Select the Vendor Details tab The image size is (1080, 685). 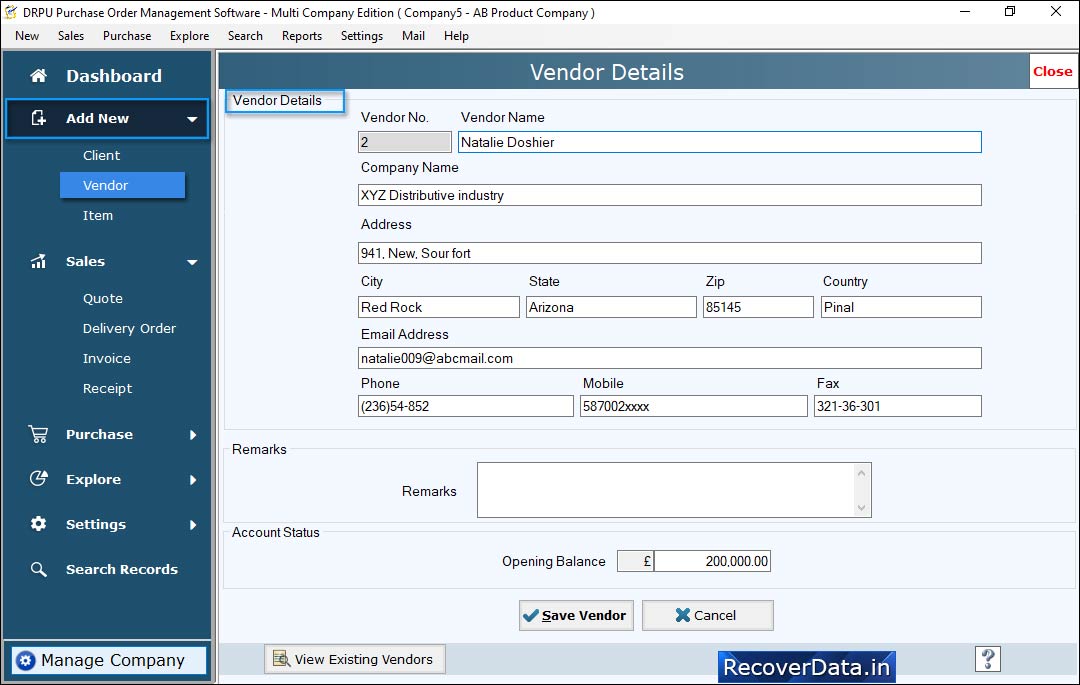tap(284, 101)
